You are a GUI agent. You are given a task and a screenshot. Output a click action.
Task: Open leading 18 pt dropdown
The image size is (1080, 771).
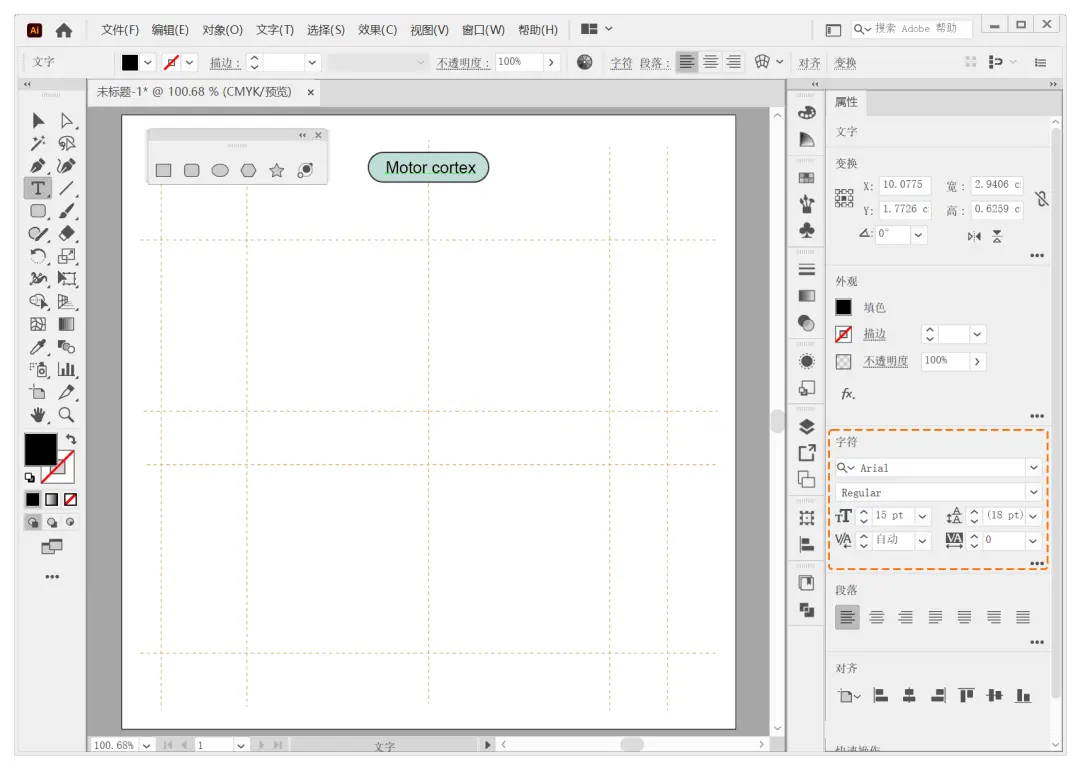(1033, 516)
